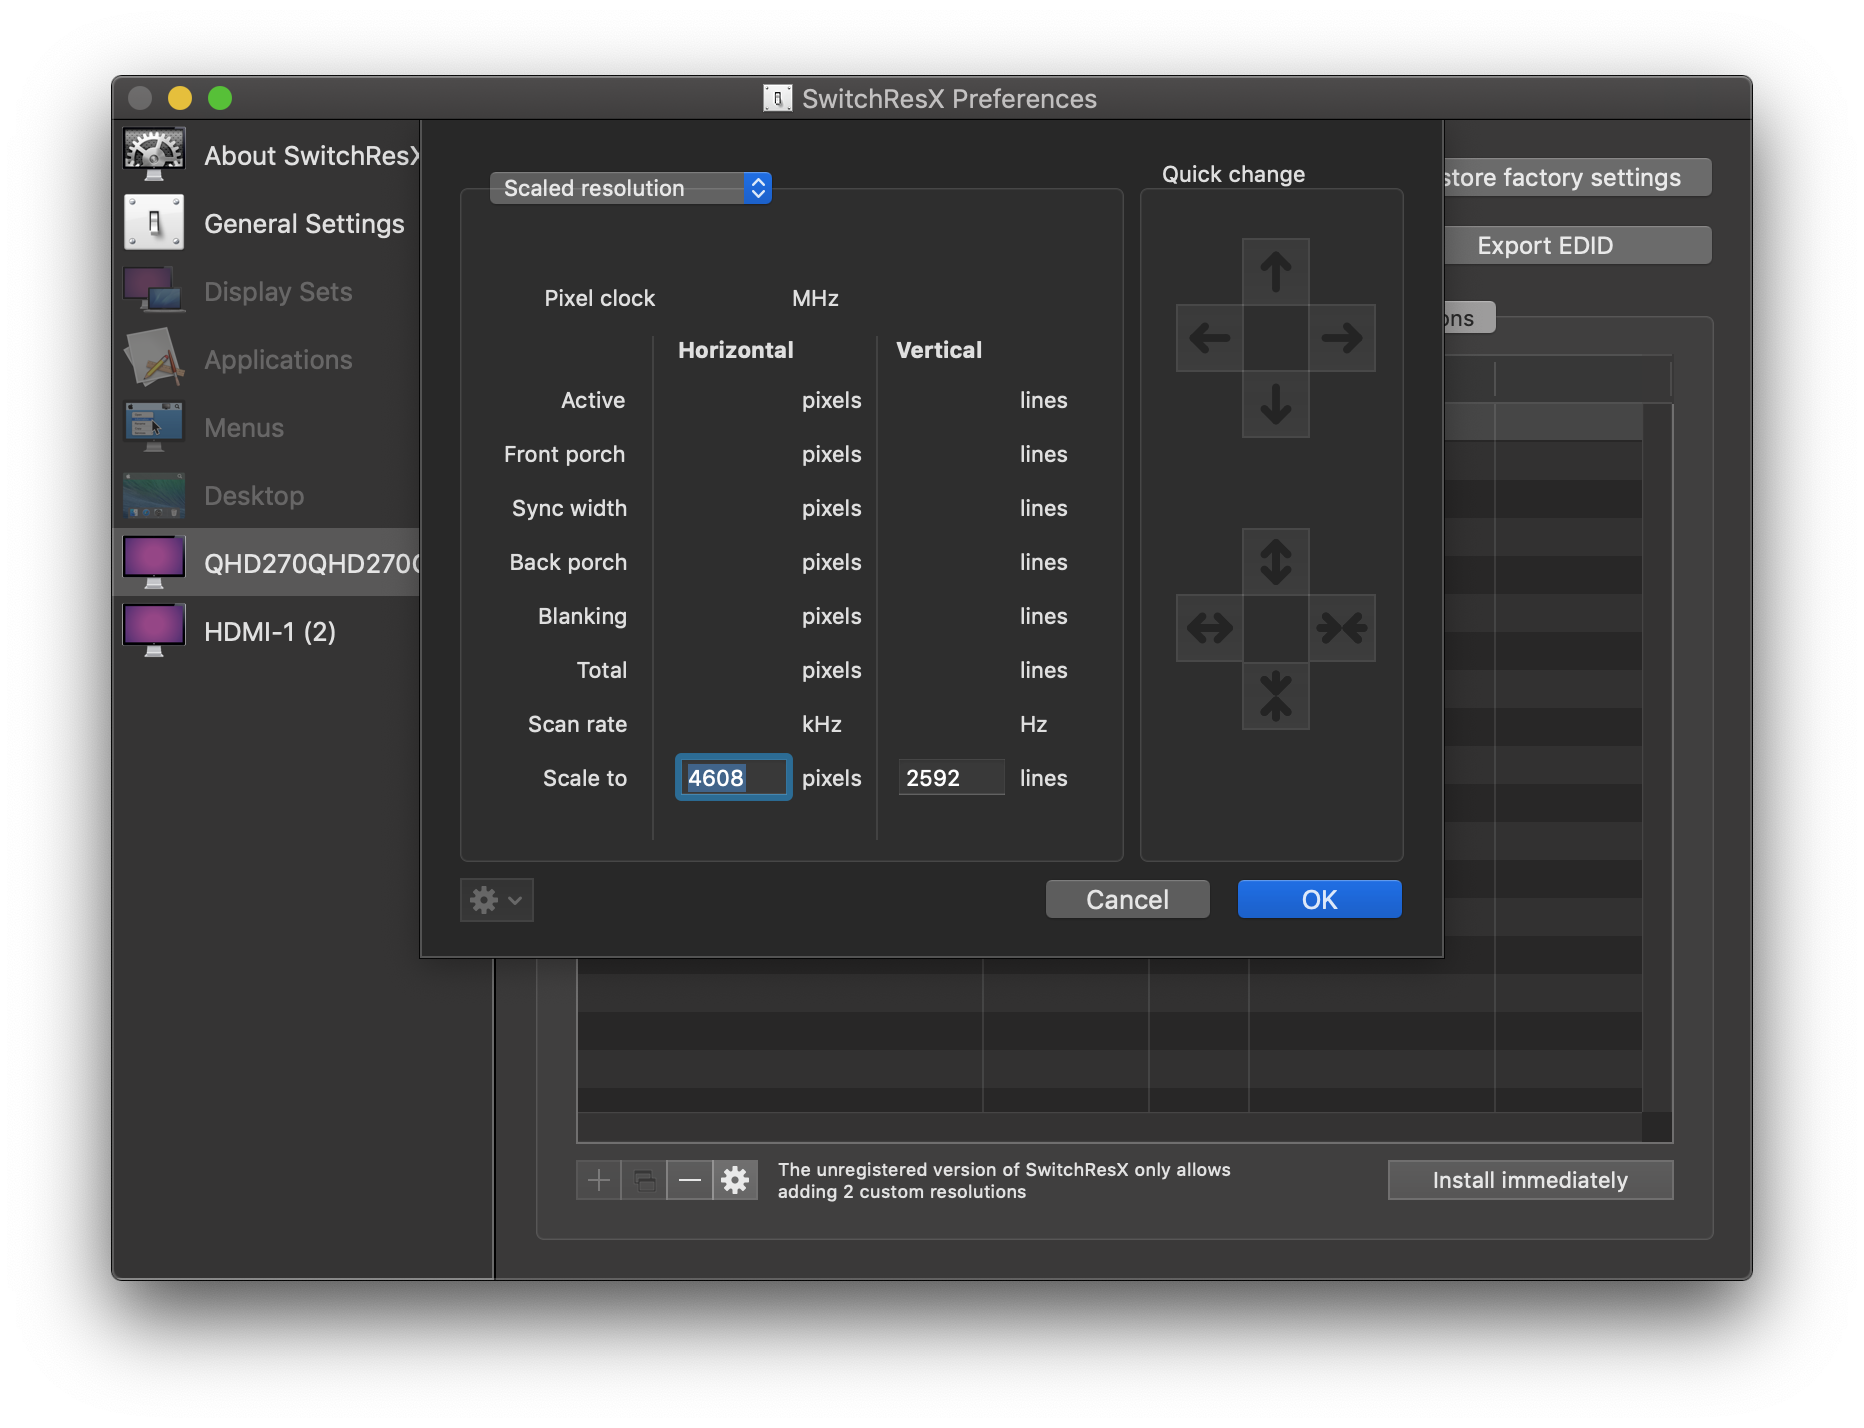Expand image horizontally with stretch arrow
The height and width of the screenshot is (1428, 1864).
[1209, 628]
